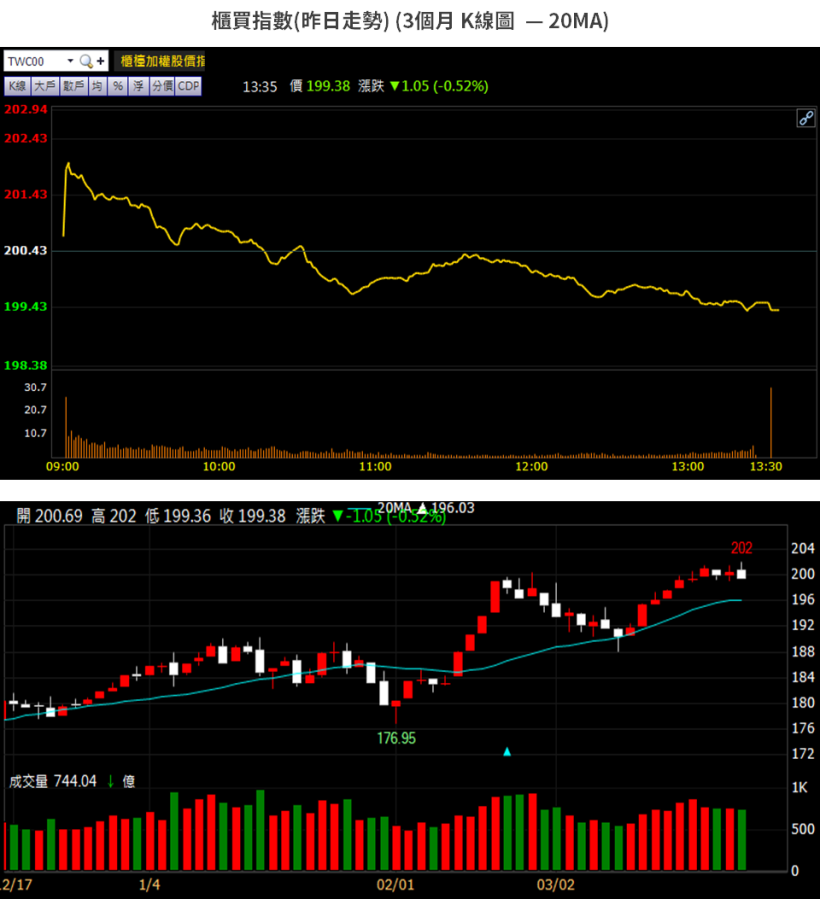Click the 176.95 low price label
This screenshot has height=899, width=820.
click(x=396, y=738)
